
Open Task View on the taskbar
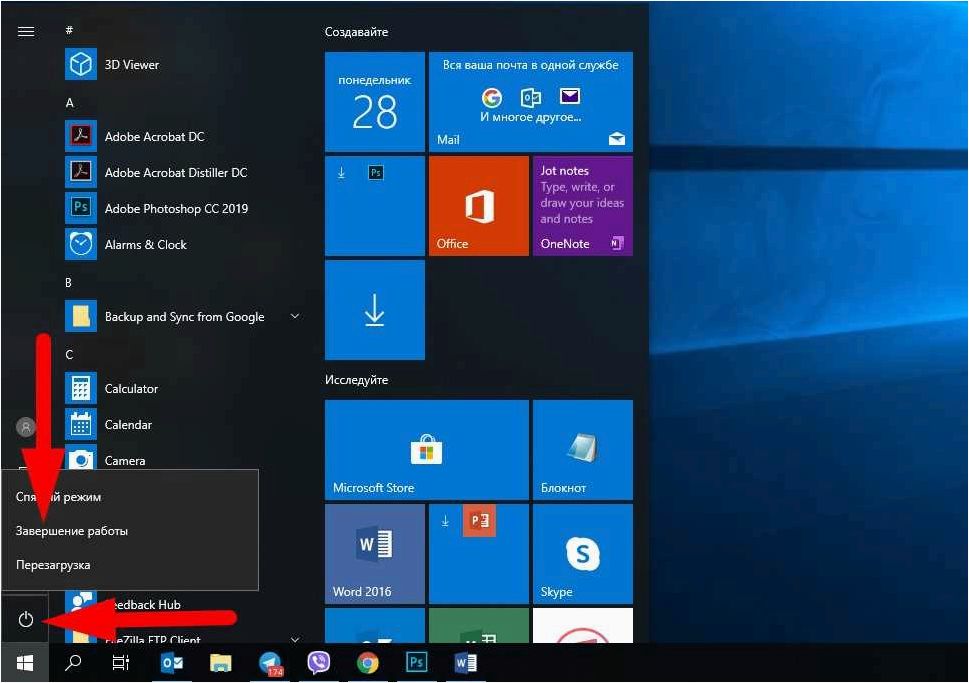pos(121,663)
